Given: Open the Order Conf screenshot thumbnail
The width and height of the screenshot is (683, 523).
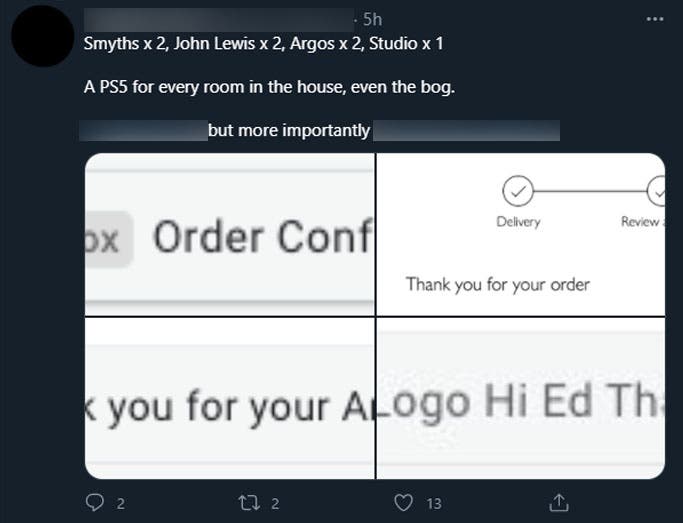Looking at the screenshot, I should (230, 234).
